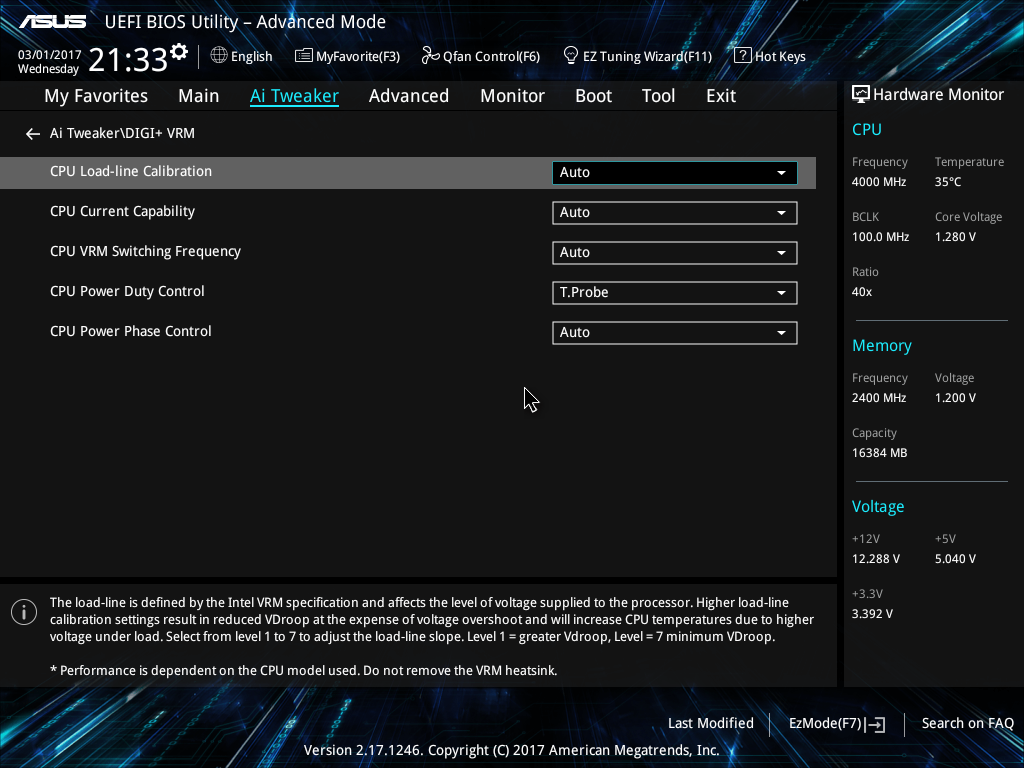The image size is (1024, 768).
Task: Click the Core Voltage value 1.280 V
Action: pyautogui.click(x=955, y=237)
